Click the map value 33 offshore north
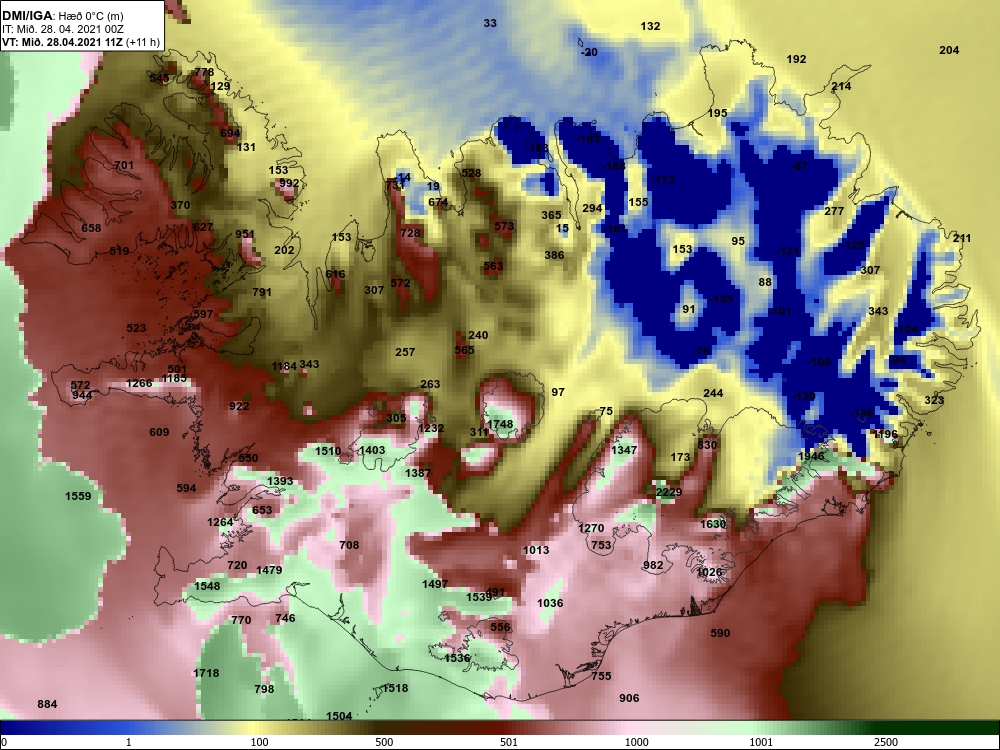The image size is (1000, 750). coord(490,23)
